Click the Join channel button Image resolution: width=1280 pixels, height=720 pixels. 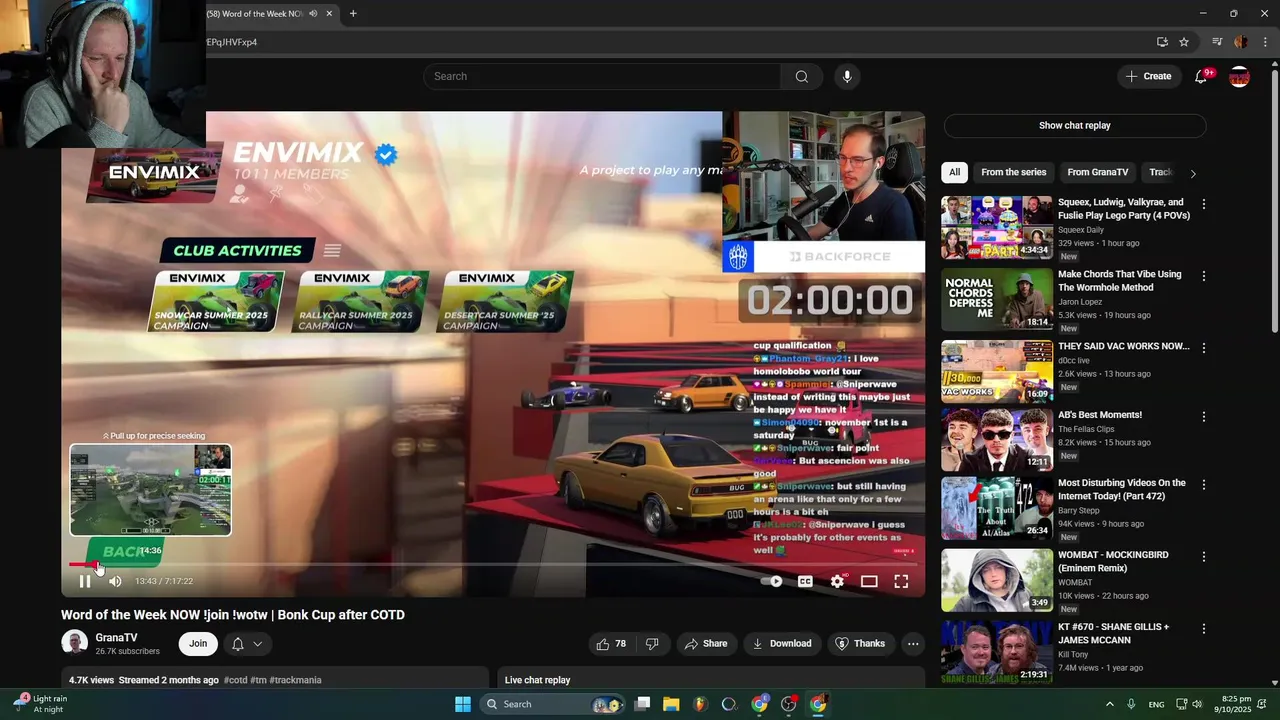pos(198,644)
